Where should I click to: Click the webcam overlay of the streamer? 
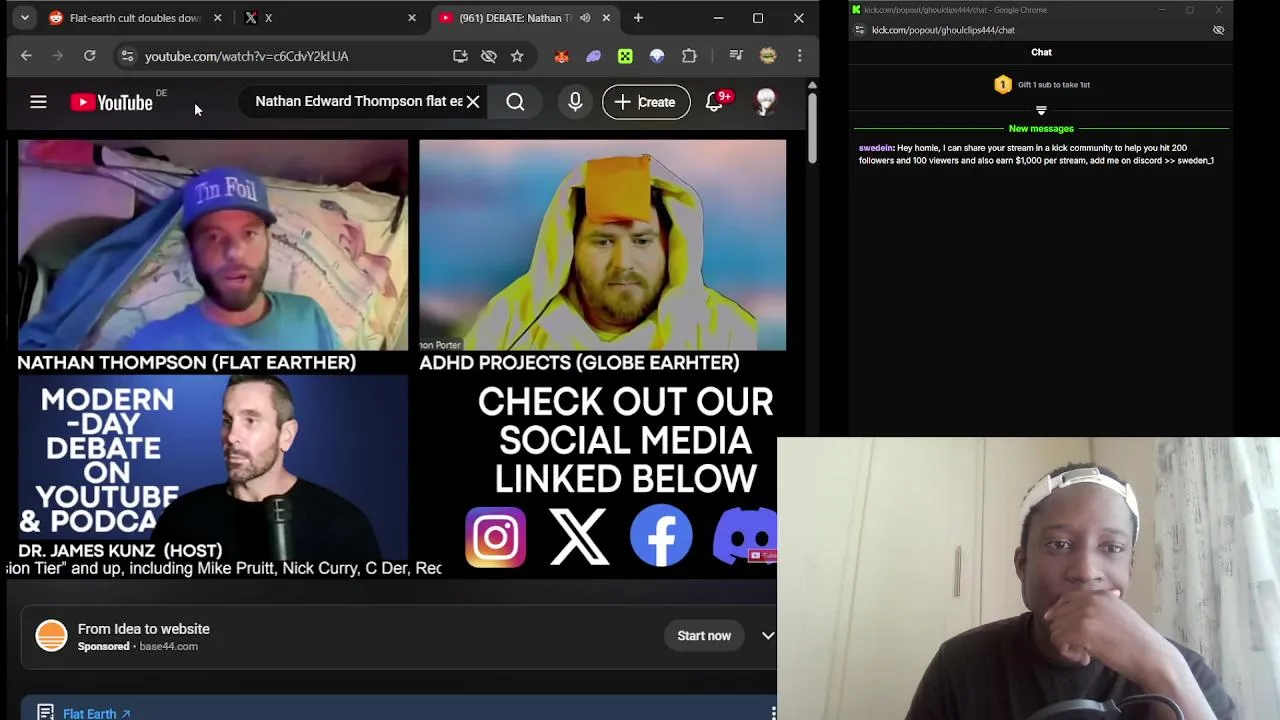pyautogui.click(x=1028, y=579)
